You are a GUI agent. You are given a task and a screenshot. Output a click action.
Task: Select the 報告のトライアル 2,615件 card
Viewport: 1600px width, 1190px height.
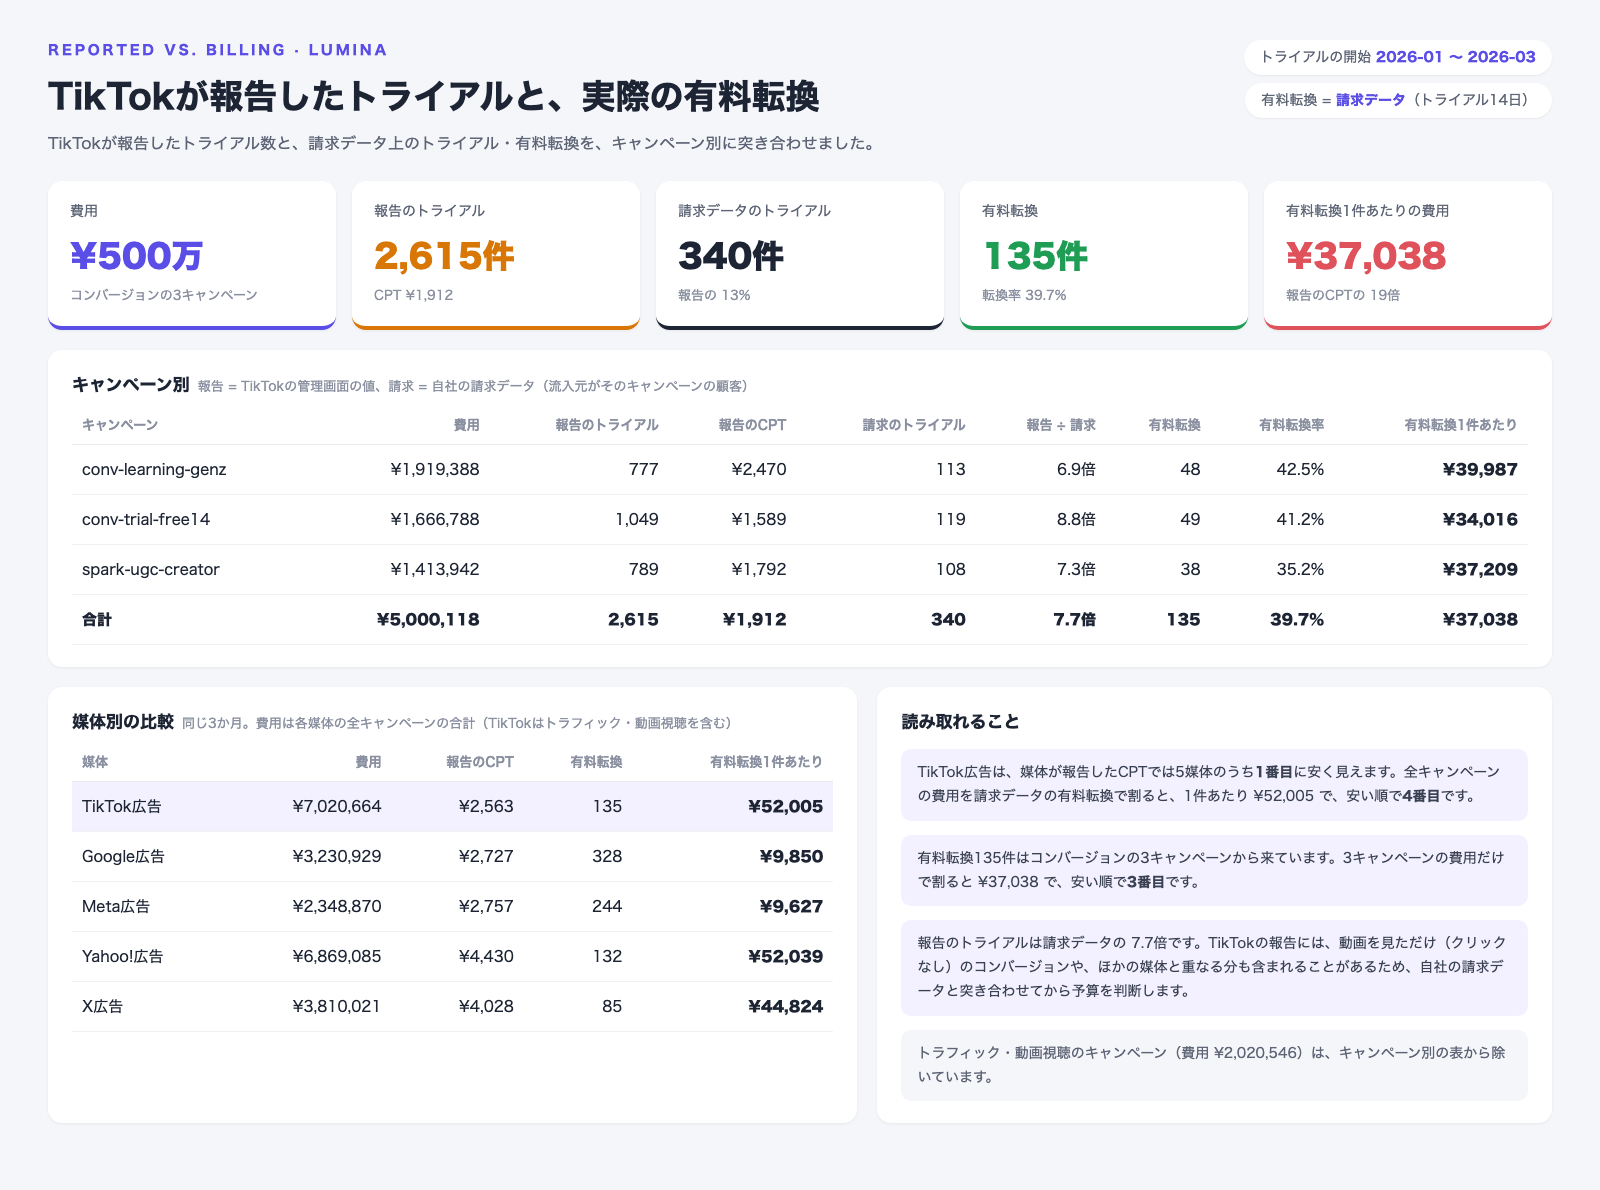tap(496, 255)
